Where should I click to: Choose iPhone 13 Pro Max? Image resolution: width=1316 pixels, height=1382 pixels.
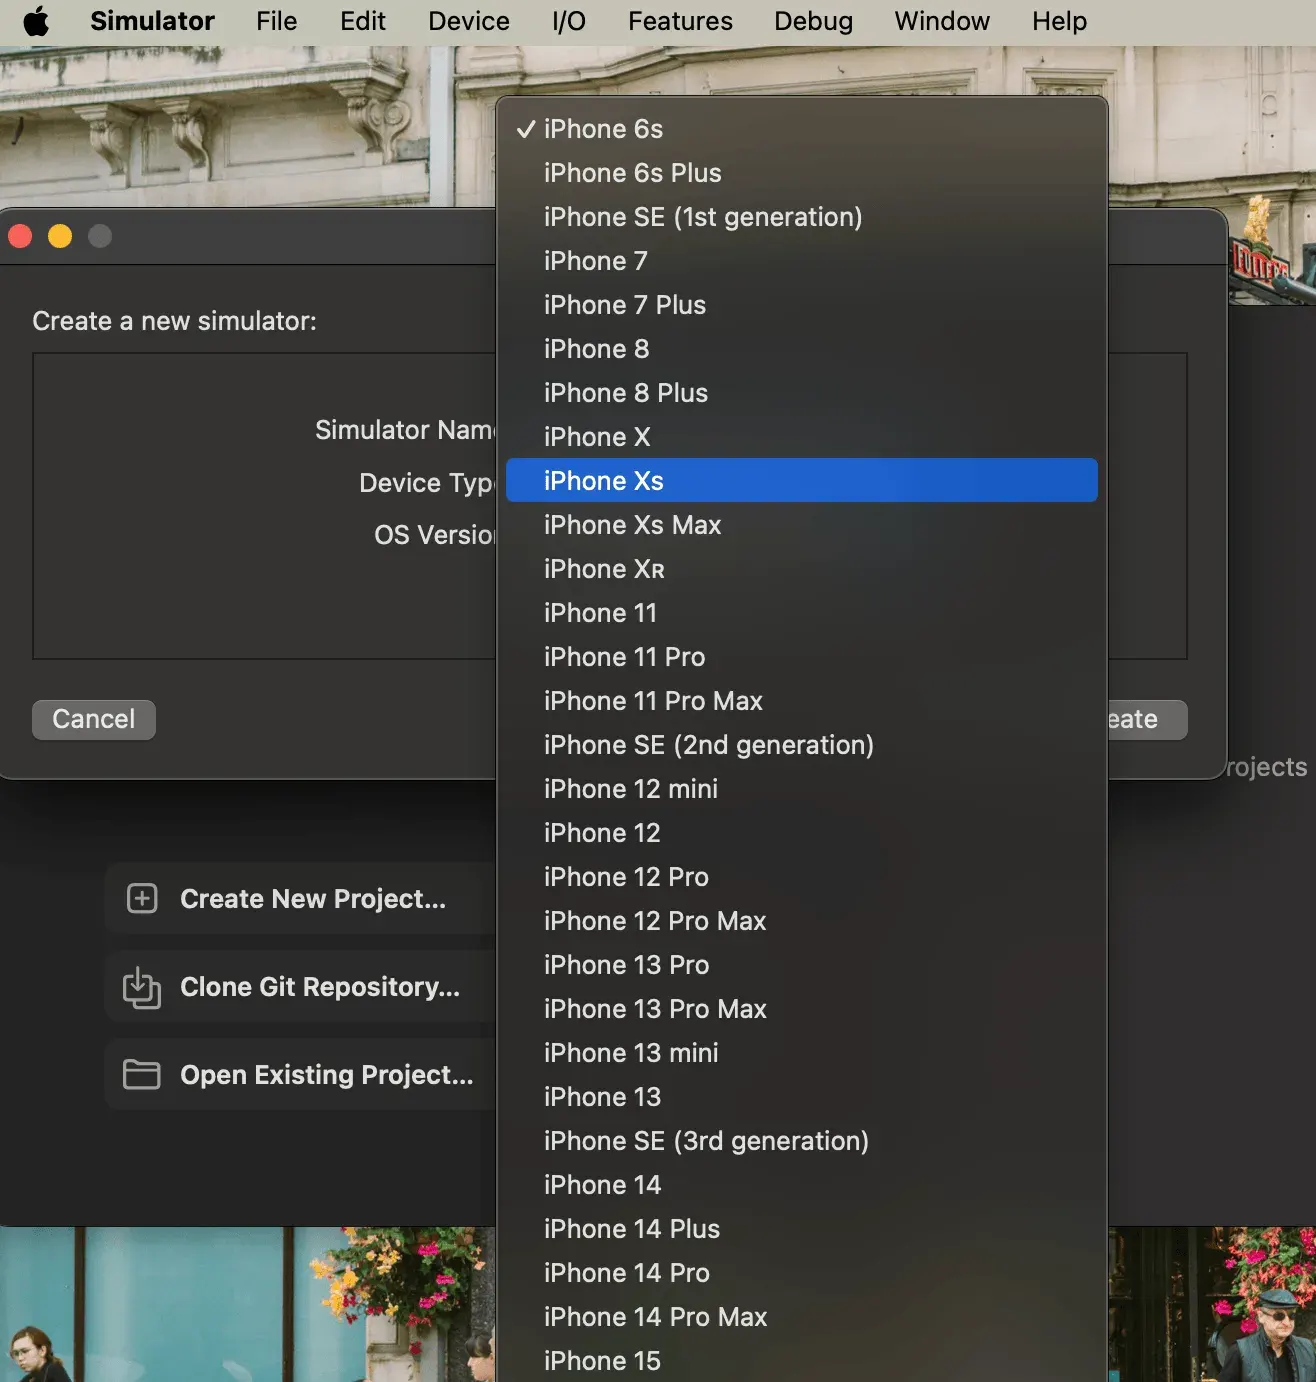coord(802,1009)
